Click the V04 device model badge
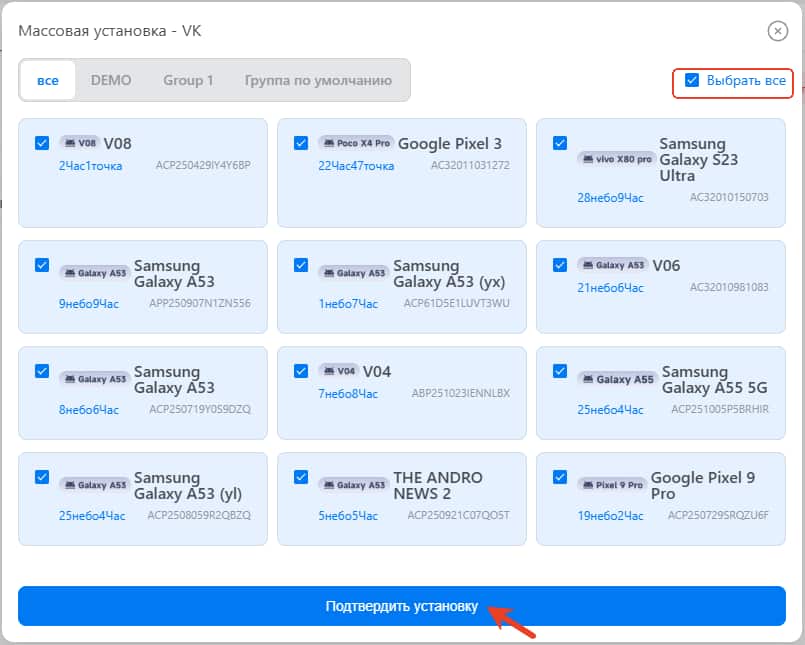This screenshot has height=645, width=805. coord(338,371)
